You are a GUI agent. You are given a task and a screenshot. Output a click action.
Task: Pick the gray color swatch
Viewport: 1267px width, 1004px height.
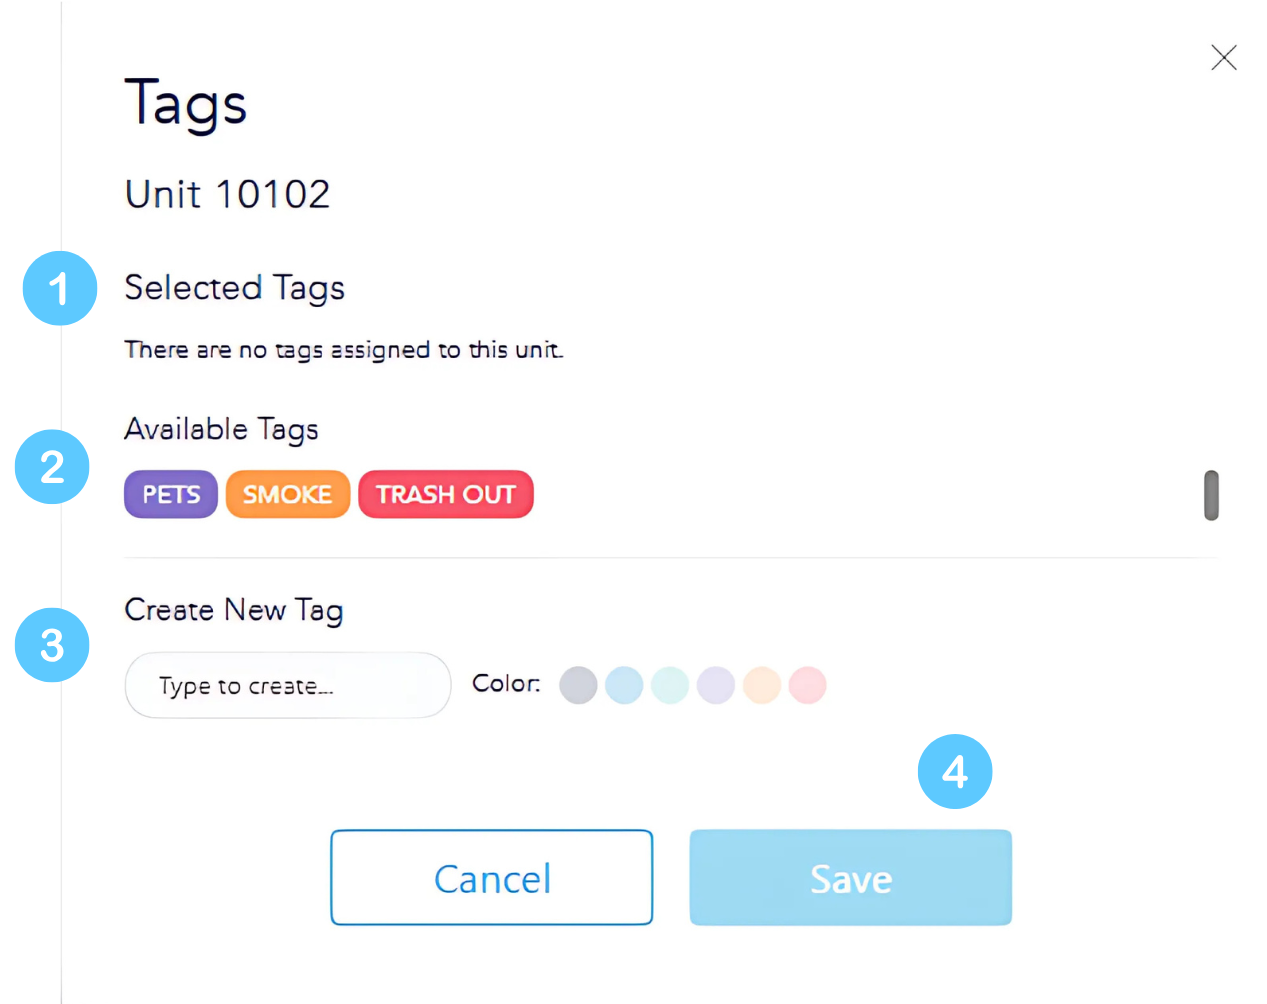click(x=578, y=686)
